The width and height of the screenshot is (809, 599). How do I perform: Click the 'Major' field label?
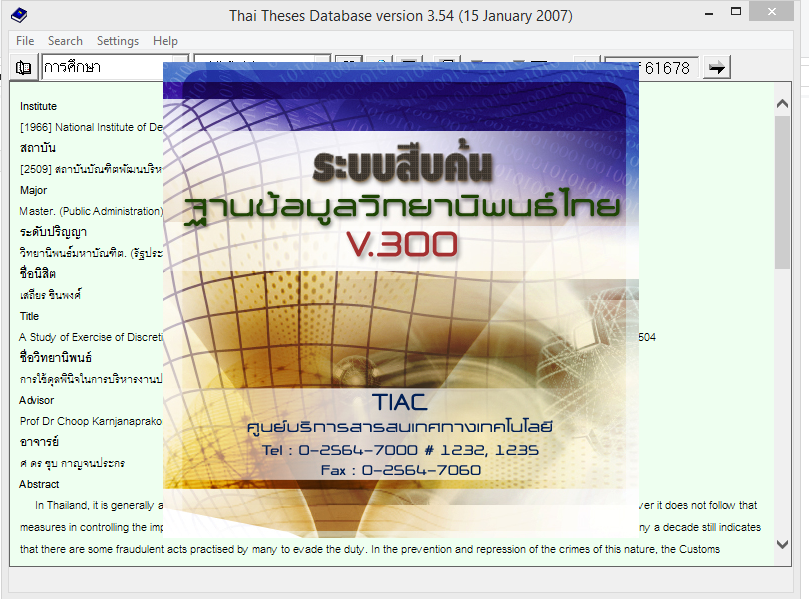[x=34, y=190]
